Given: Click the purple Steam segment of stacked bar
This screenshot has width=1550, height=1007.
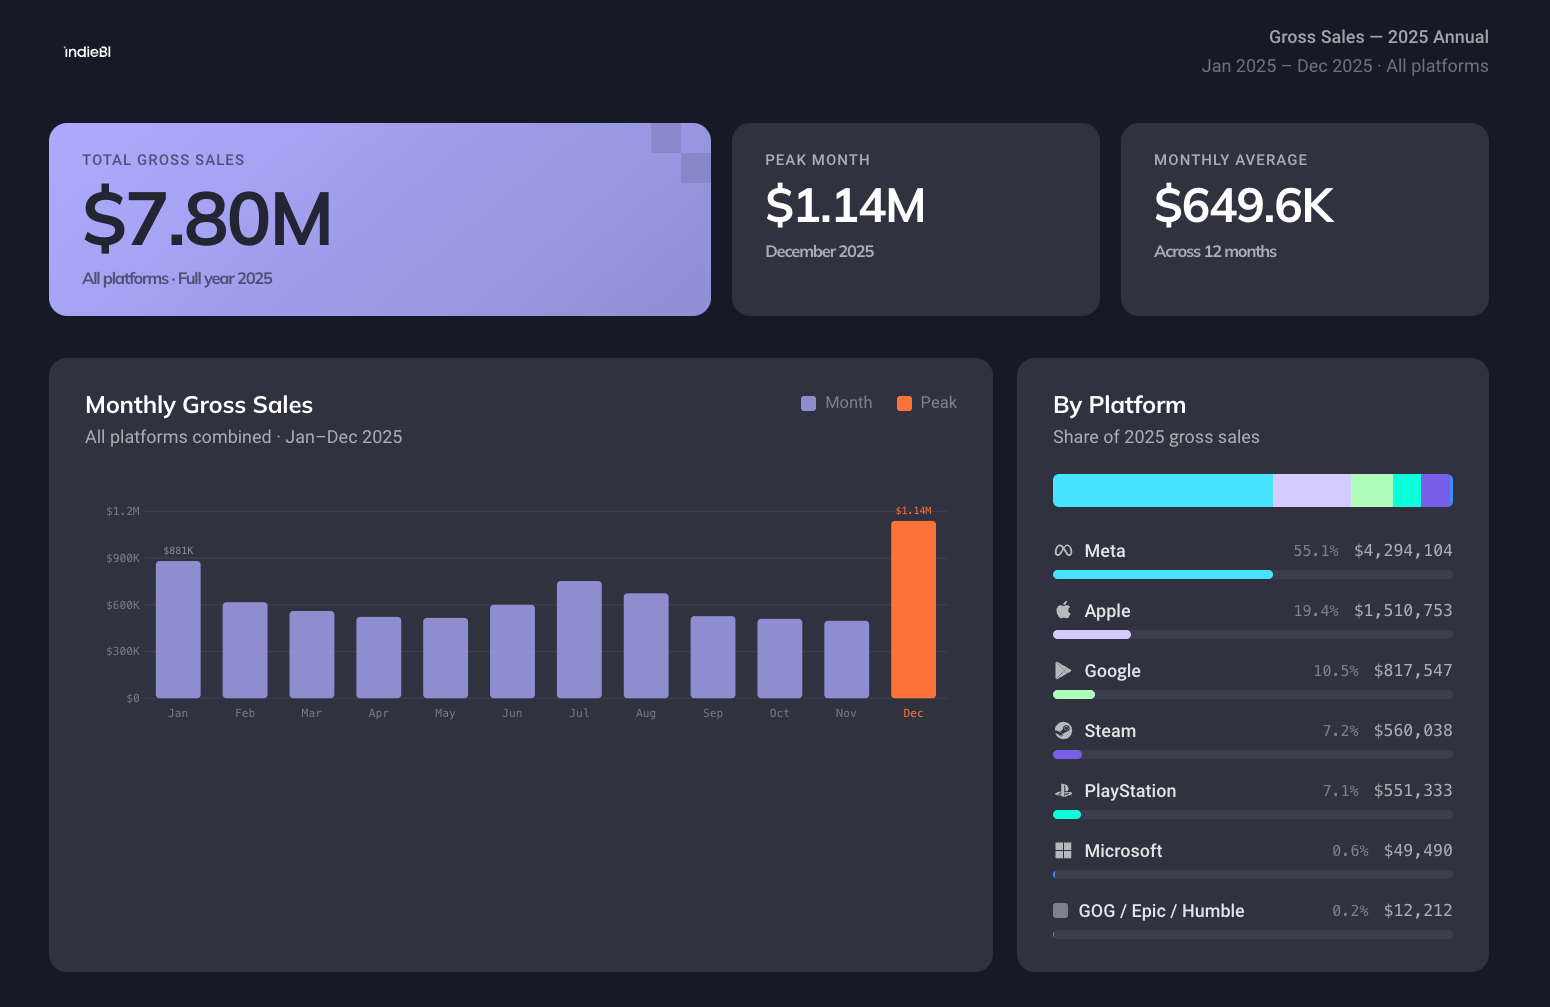Looking at the screenshot, I should point(1435,490).
